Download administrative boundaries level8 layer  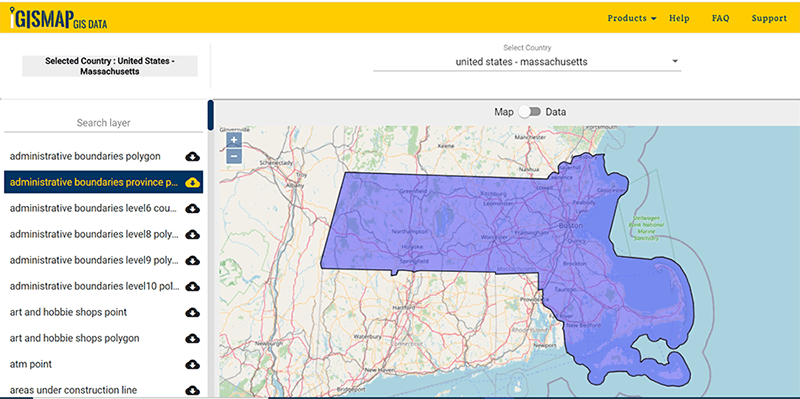192,234
